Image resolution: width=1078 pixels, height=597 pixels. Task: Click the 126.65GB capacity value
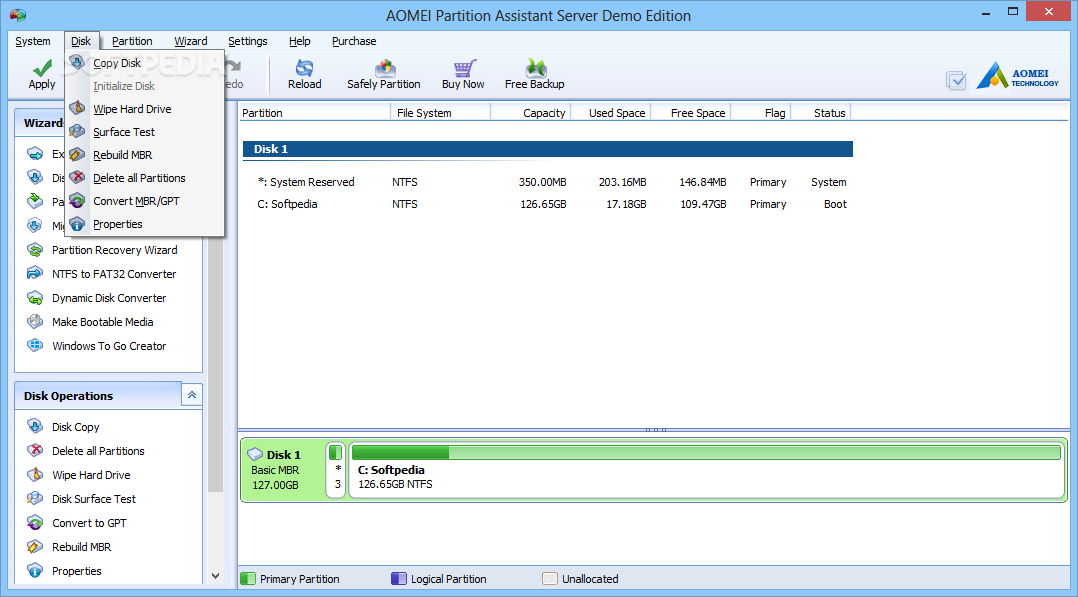pyautogui.click(x=544, y=204)
